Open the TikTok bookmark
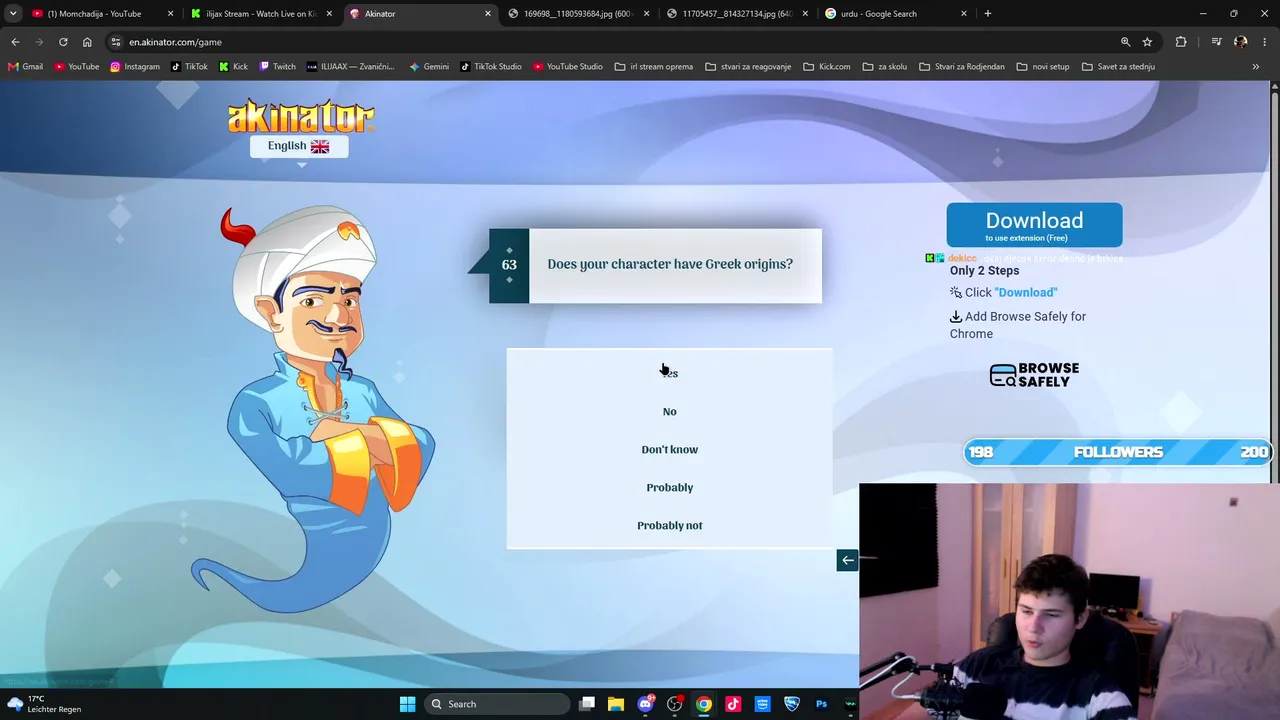This screenshot has width=1280, height=720. pyautogui.click(x=189, y=67)
